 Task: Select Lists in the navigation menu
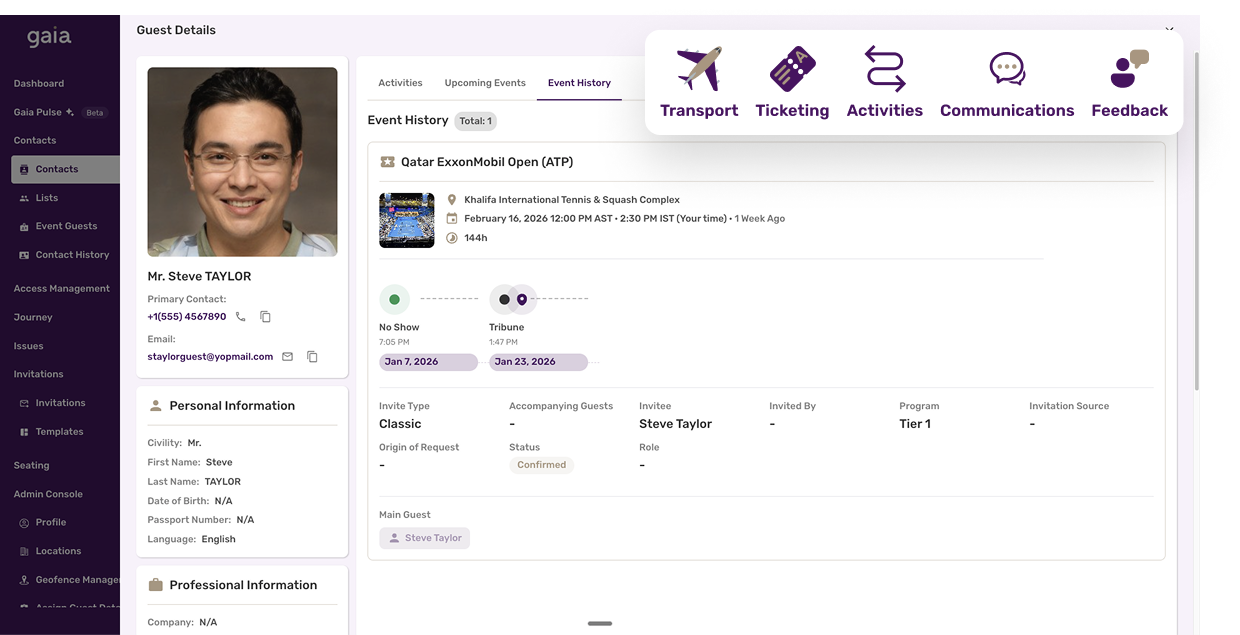click(x=45, y=197)
